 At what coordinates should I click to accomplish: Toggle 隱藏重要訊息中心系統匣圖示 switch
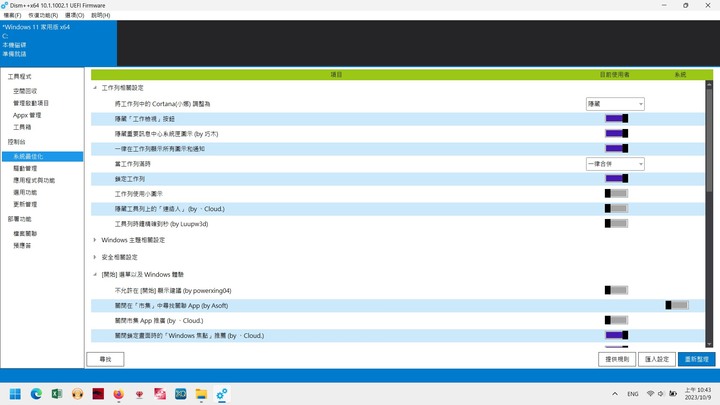616,134
